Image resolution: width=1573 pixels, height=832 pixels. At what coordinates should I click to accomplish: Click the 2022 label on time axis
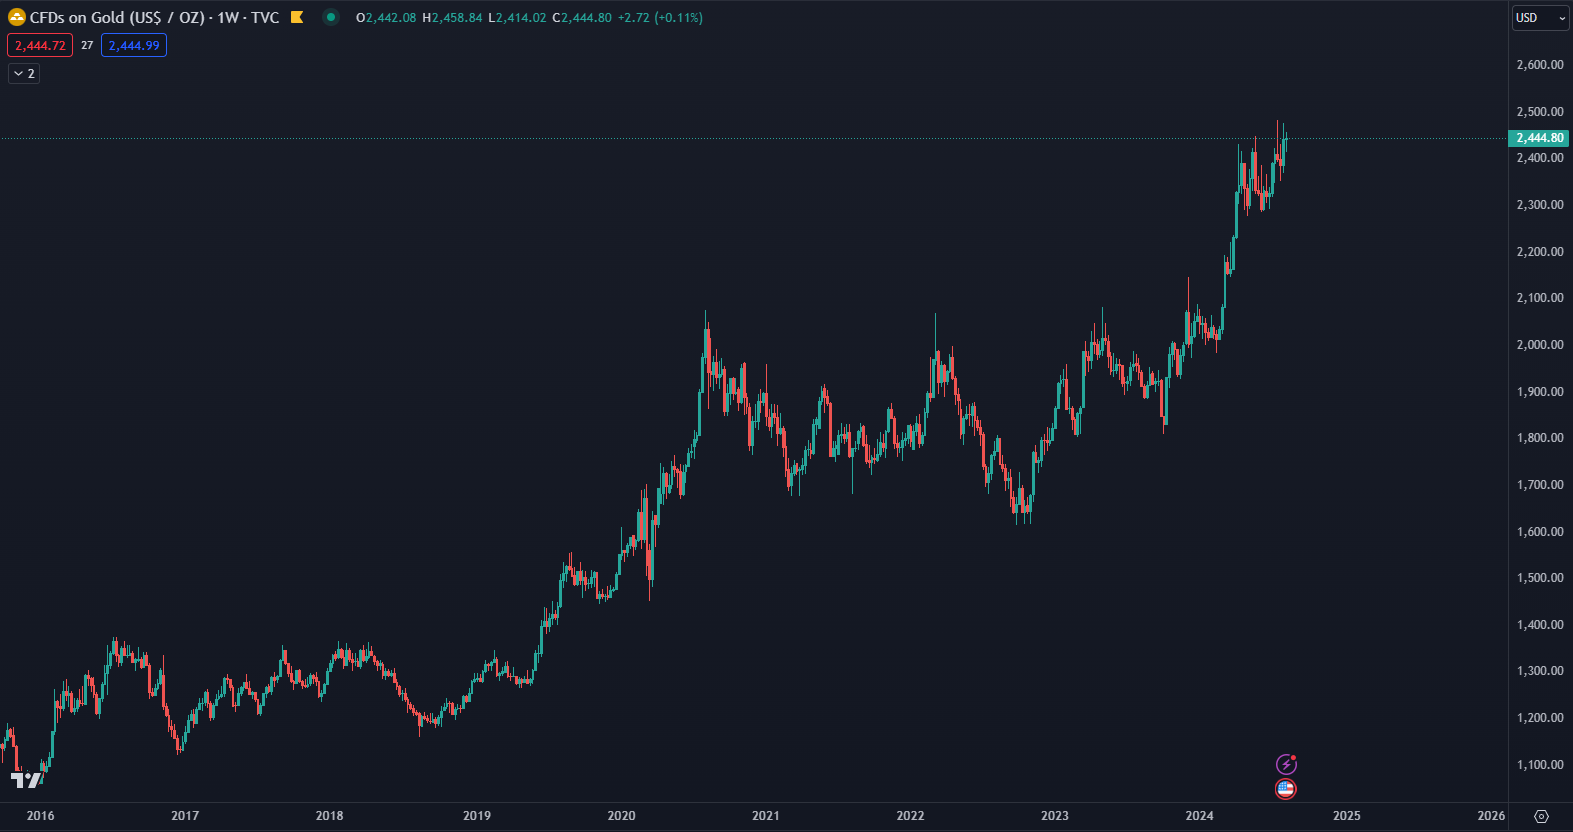[x=910, y=816]
